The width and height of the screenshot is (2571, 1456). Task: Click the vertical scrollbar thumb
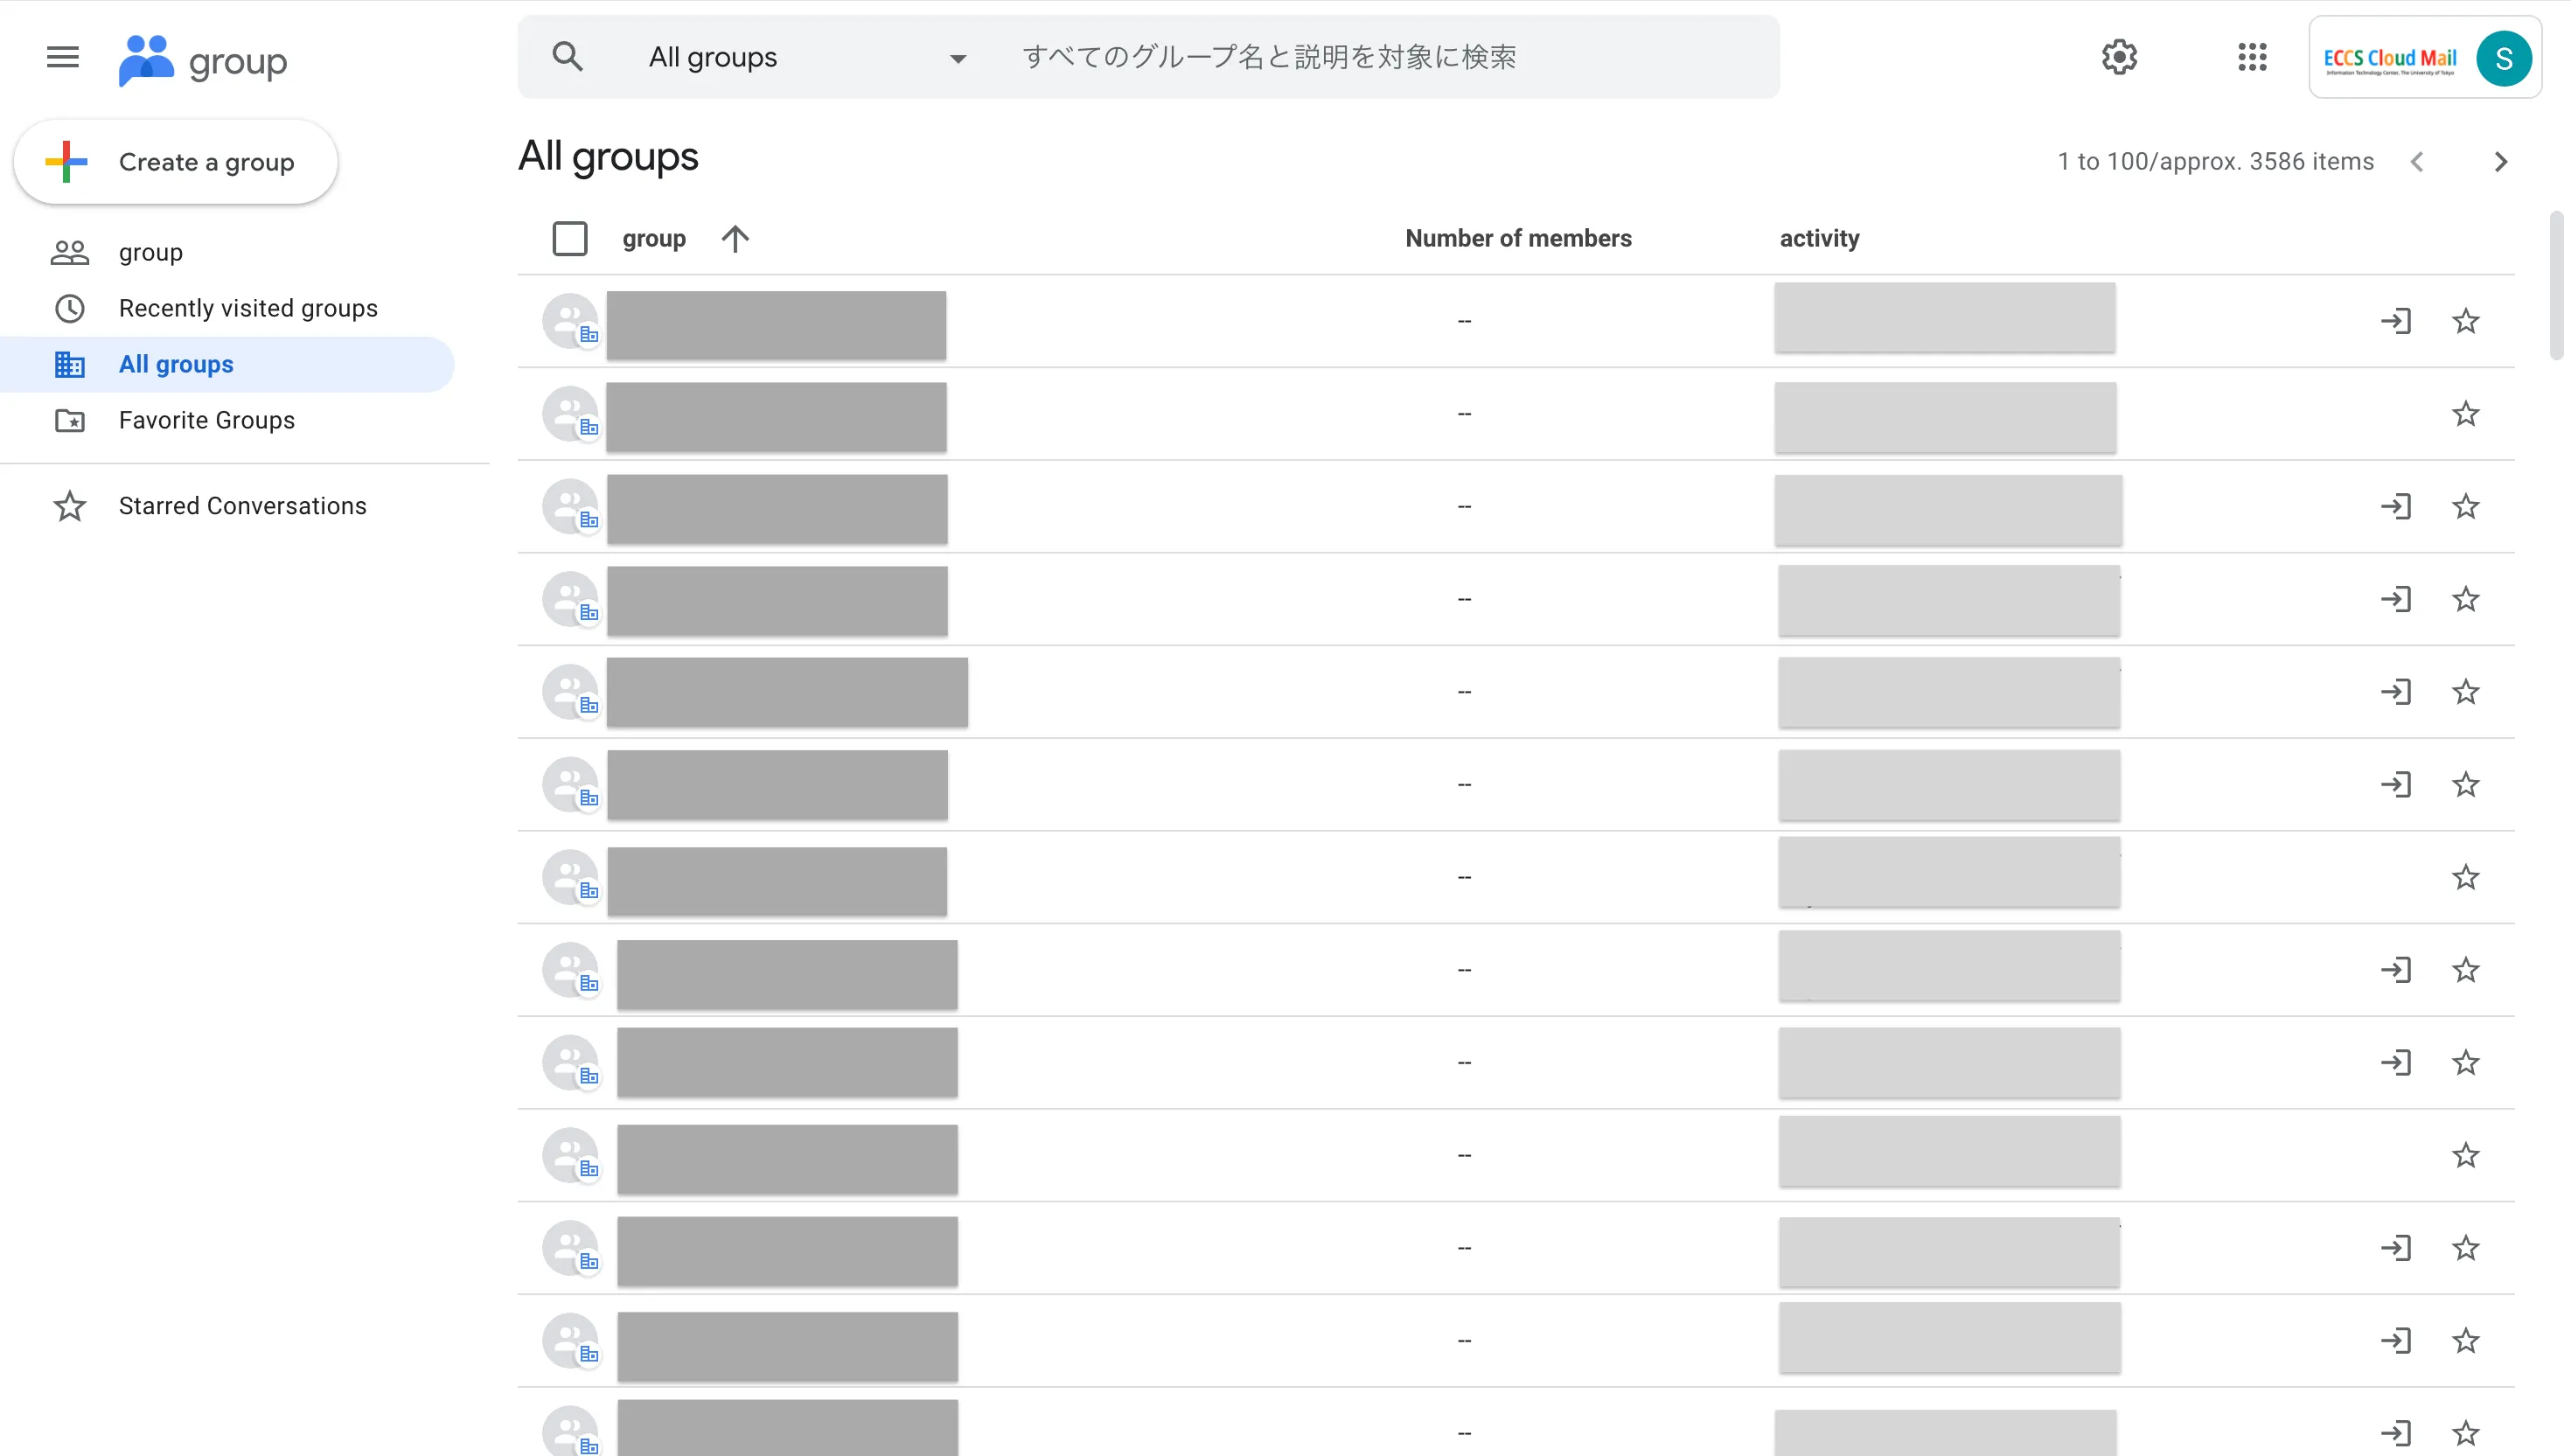tap(2556, 285)
